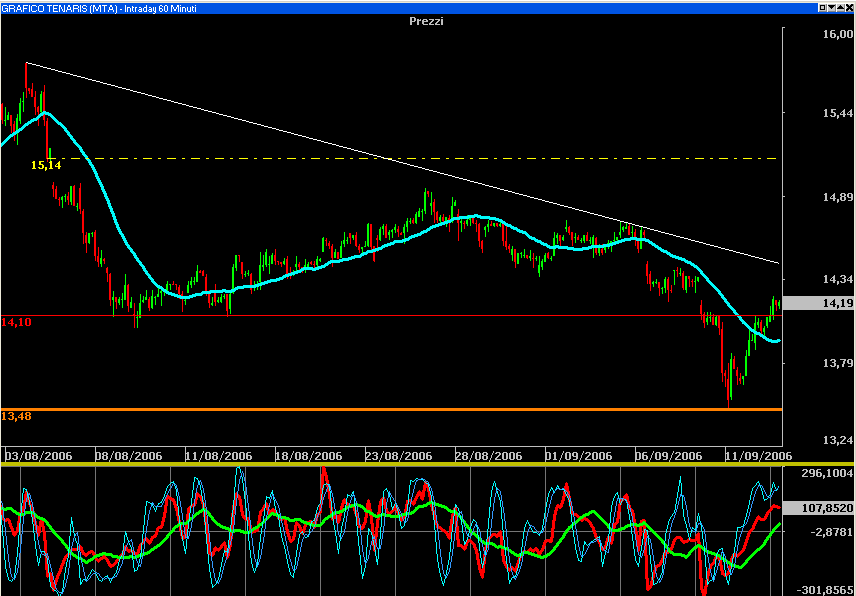Click the 11/08/2006 date label
Image resolution: width=856 pixels, height=596 pixels.
pos(218,456)
